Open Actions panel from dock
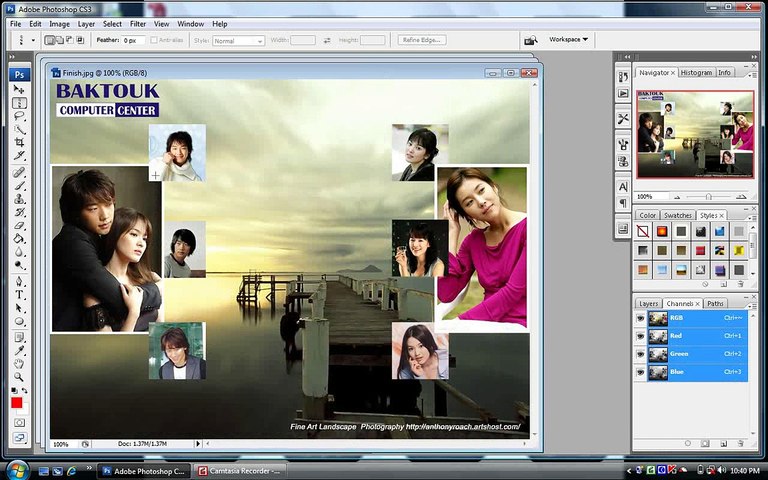Screen dimensions: 768x480 623,93
